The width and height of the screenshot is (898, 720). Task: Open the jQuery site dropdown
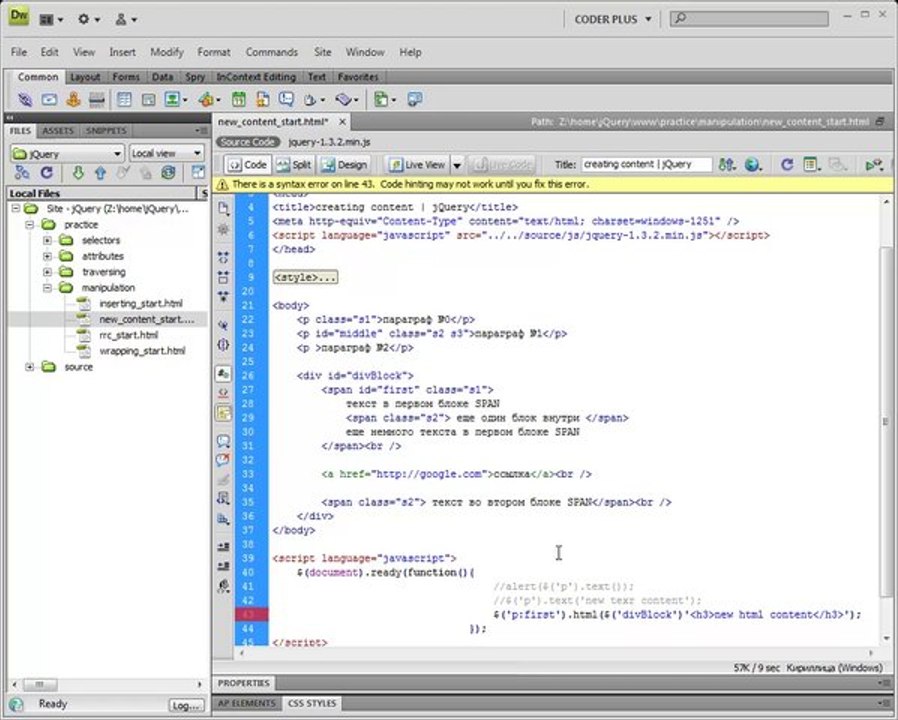point(67,154)
